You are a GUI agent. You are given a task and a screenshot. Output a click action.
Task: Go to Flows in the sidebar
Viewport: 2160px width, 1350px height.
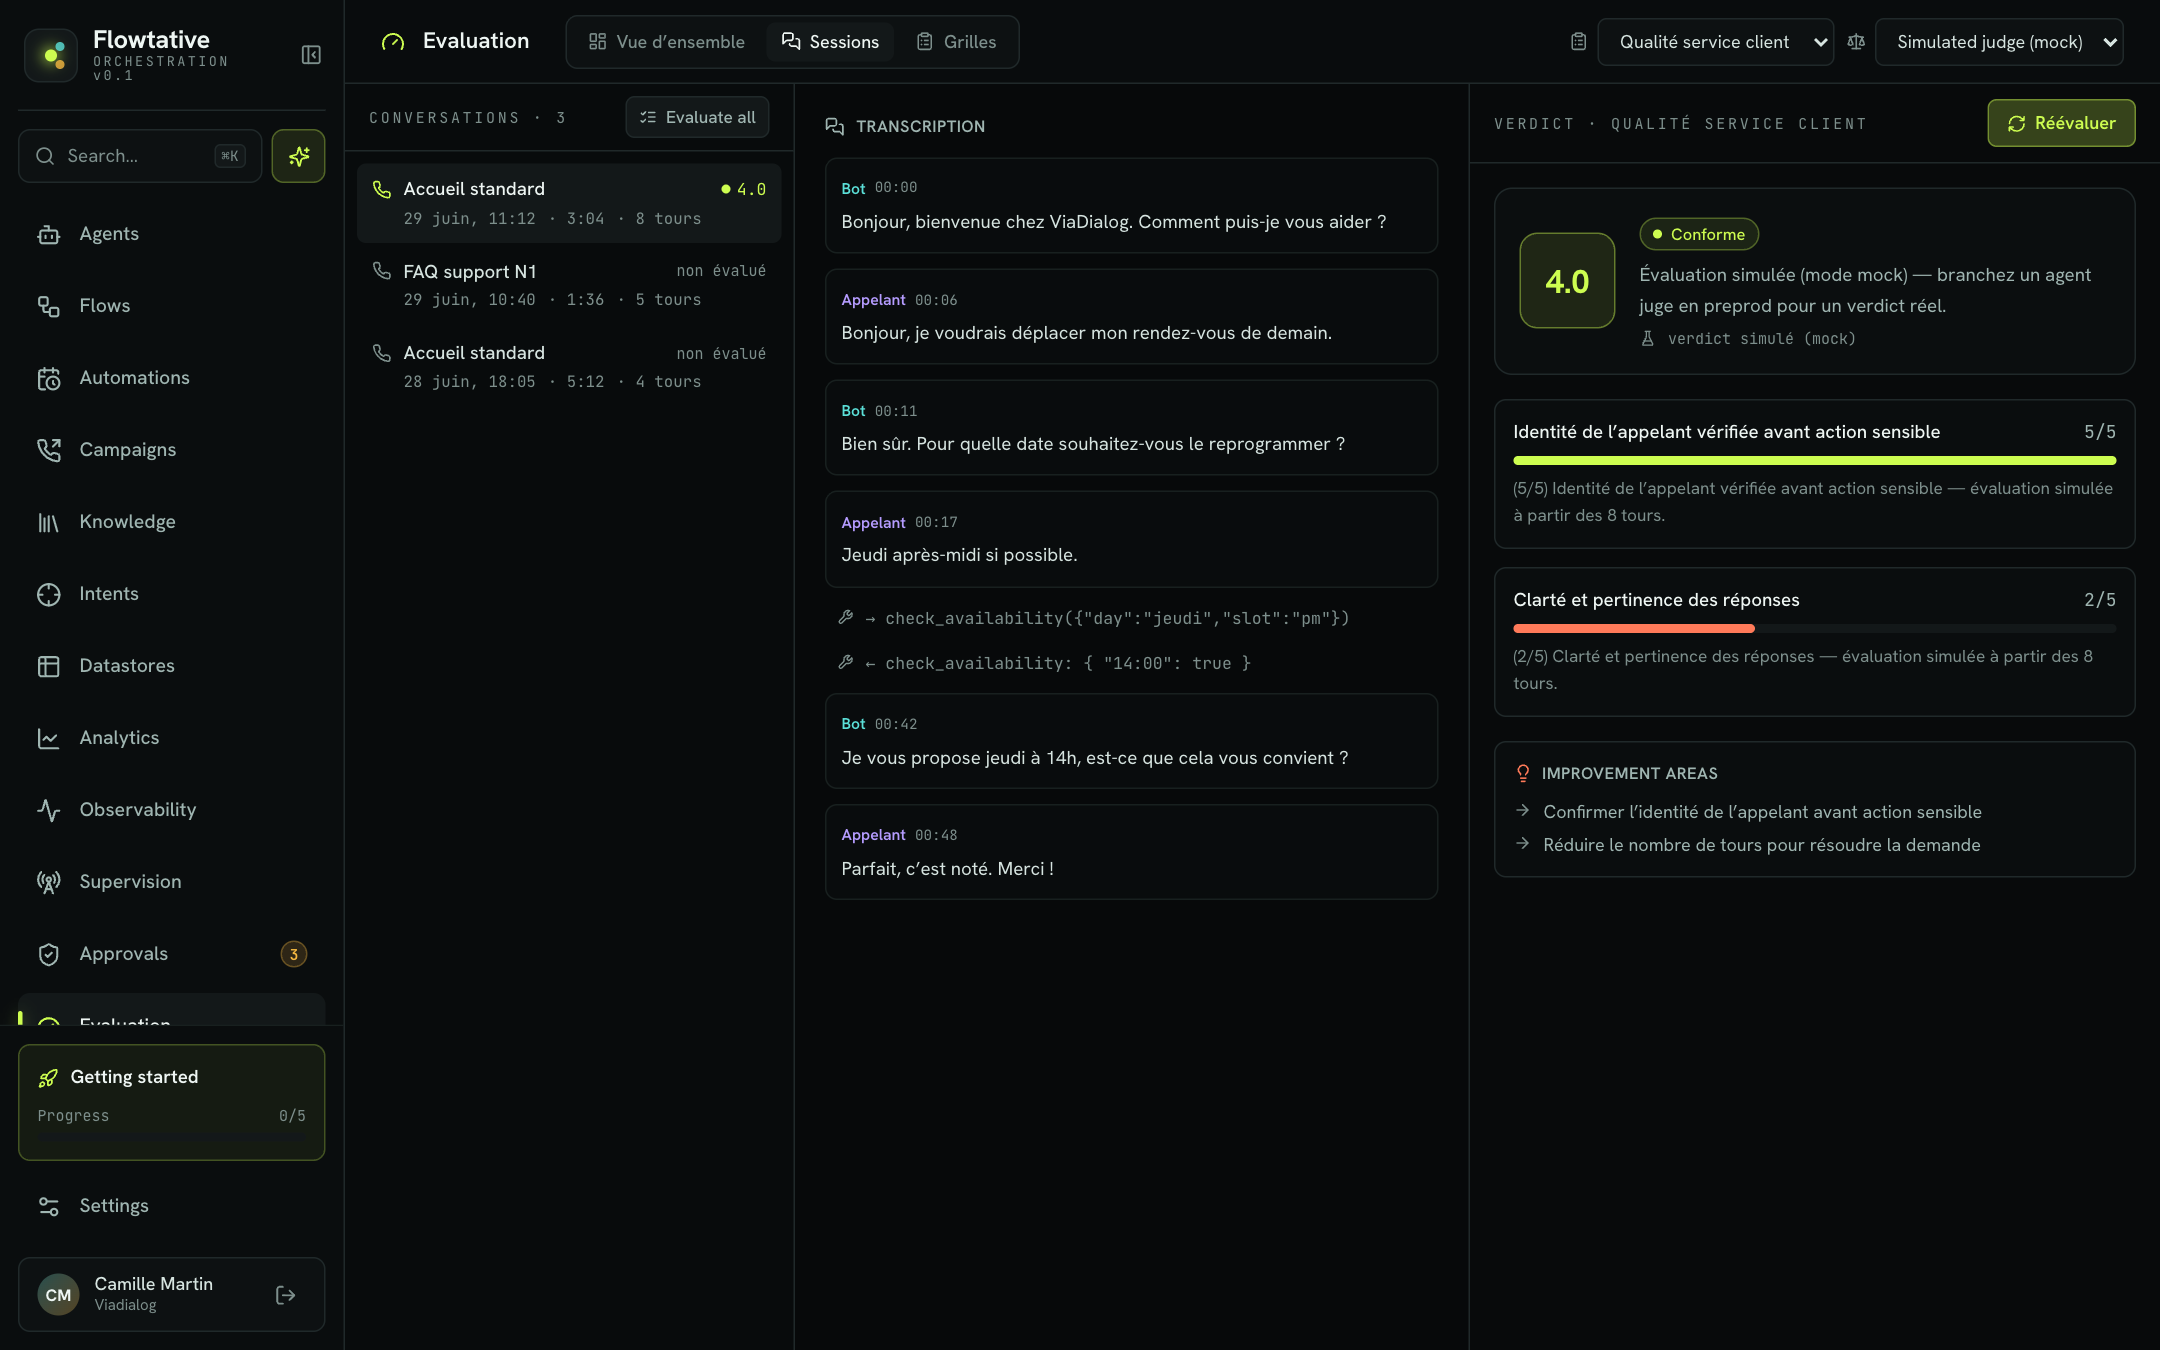click(x=172, y=306)
